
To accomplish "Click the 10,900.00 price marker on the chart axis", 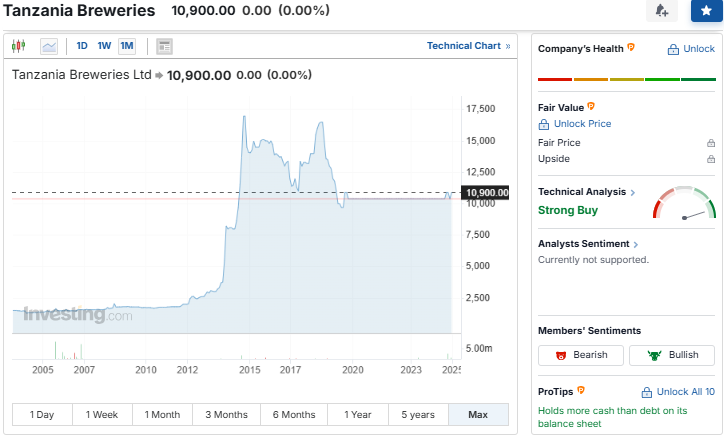I will coord(487,193).
